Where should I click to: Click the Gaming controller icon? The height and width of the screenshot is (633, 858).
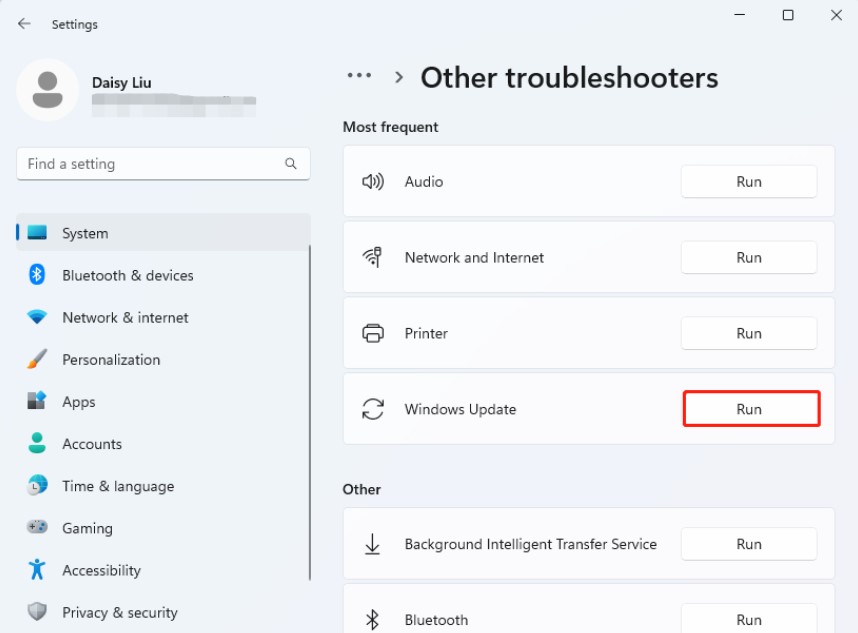[37, 527]
